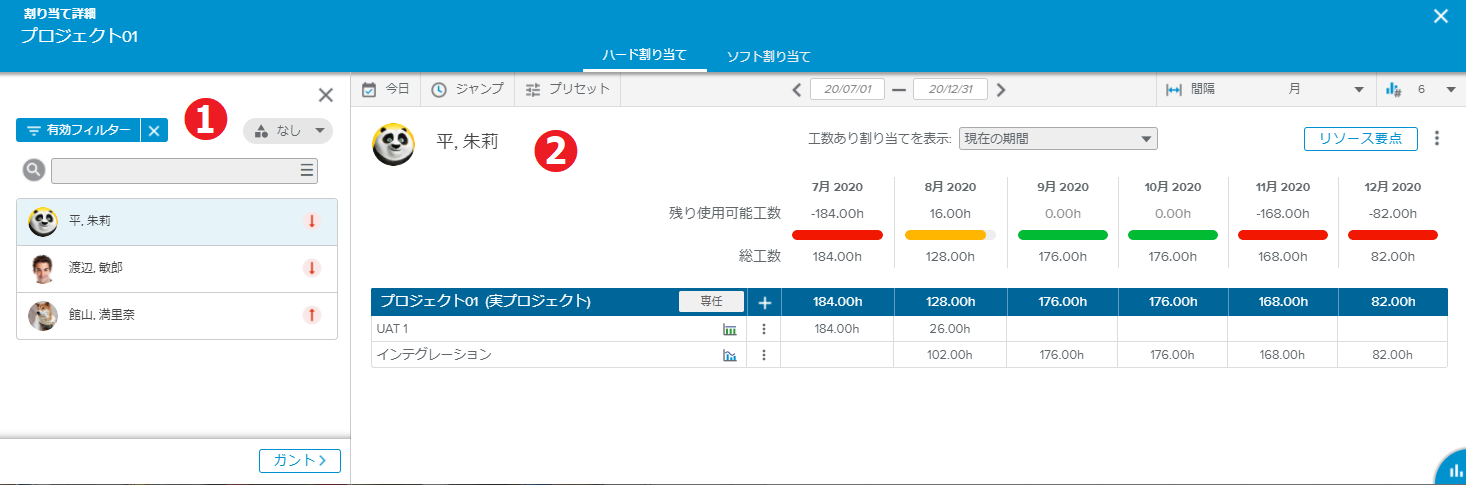The width and height of the screenshot is (1466, 485).
Task: Toggle the 専任 button on project row
Action: 711,301
